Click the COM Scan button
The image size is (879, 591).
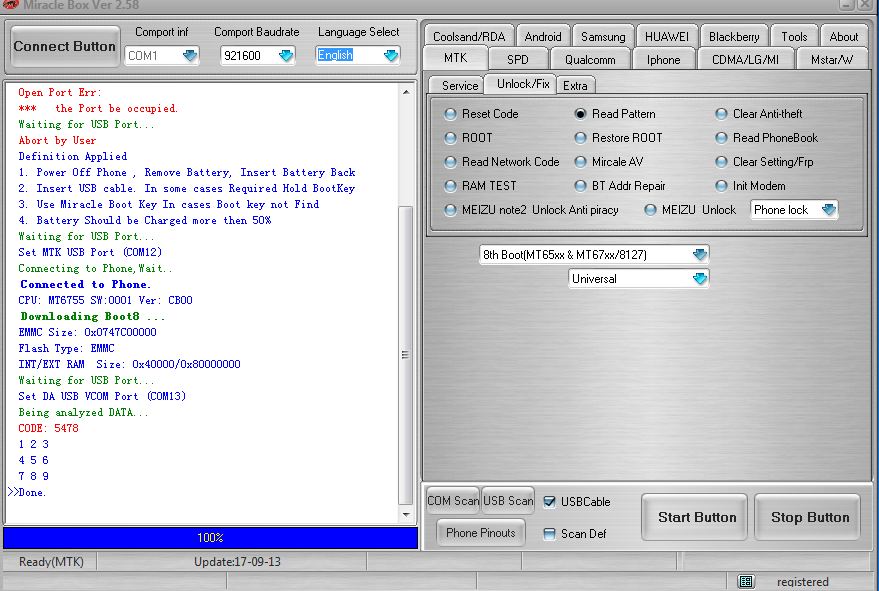point(453,501)
